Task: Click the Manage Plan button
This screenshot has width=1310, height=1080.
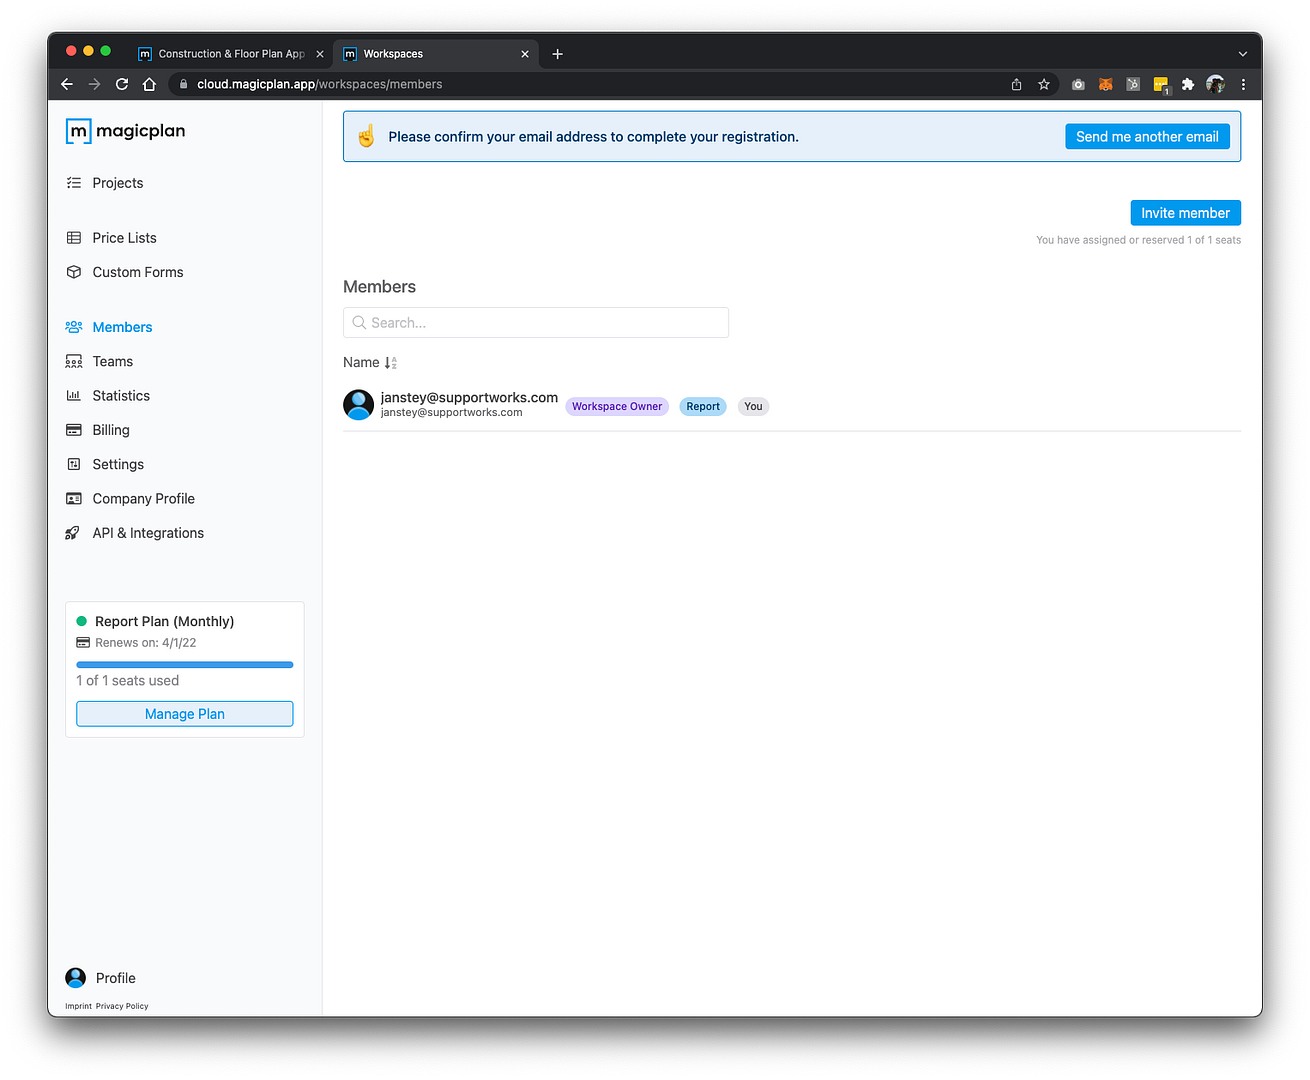Action: [185, 714]
